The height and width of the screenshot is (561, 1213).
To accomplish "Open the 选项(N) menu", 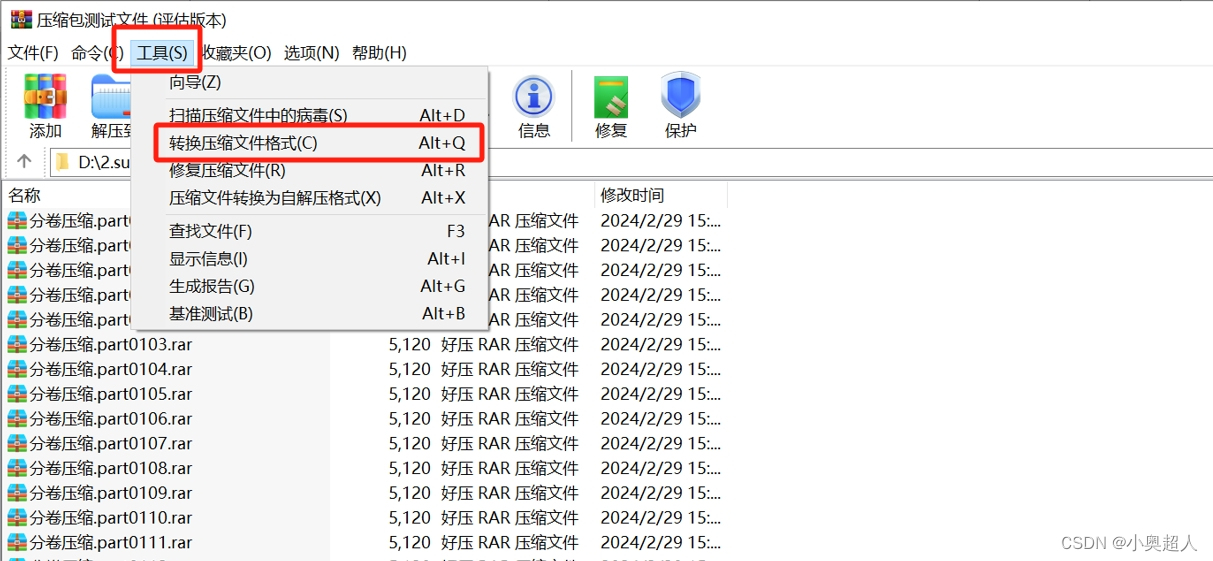I will (312, 52).
